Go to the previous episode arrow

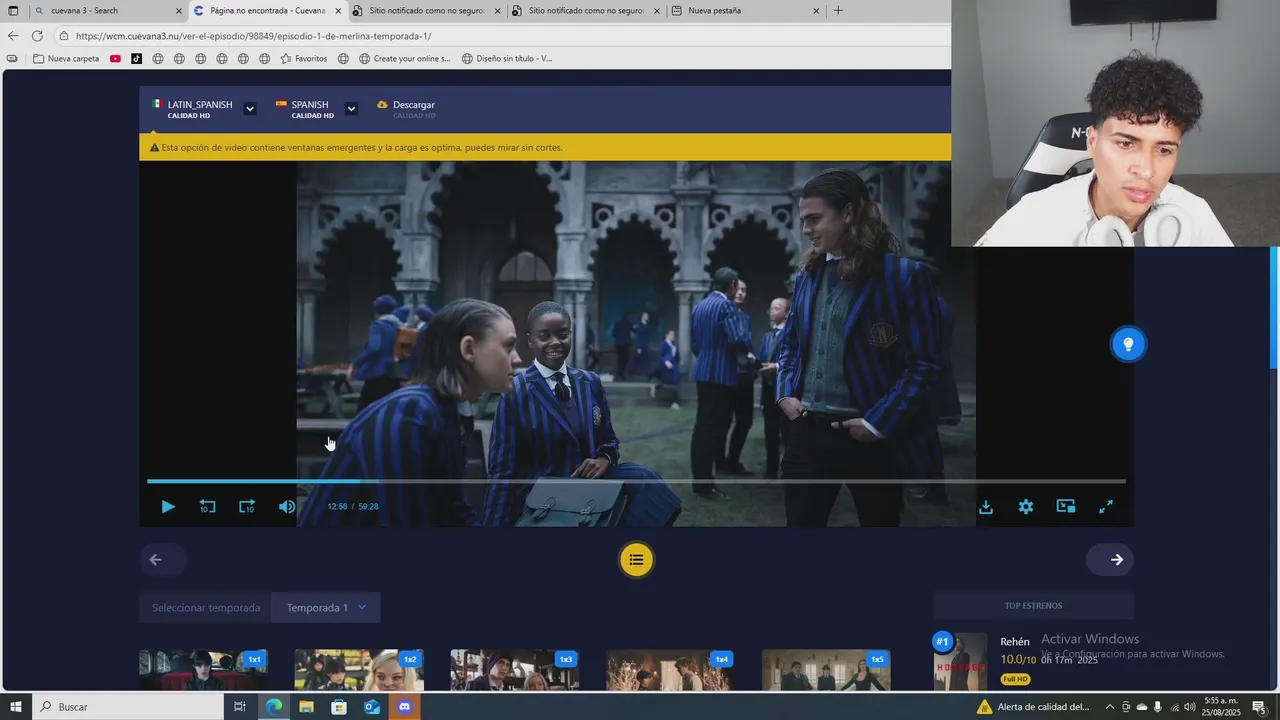pos(163,560)
